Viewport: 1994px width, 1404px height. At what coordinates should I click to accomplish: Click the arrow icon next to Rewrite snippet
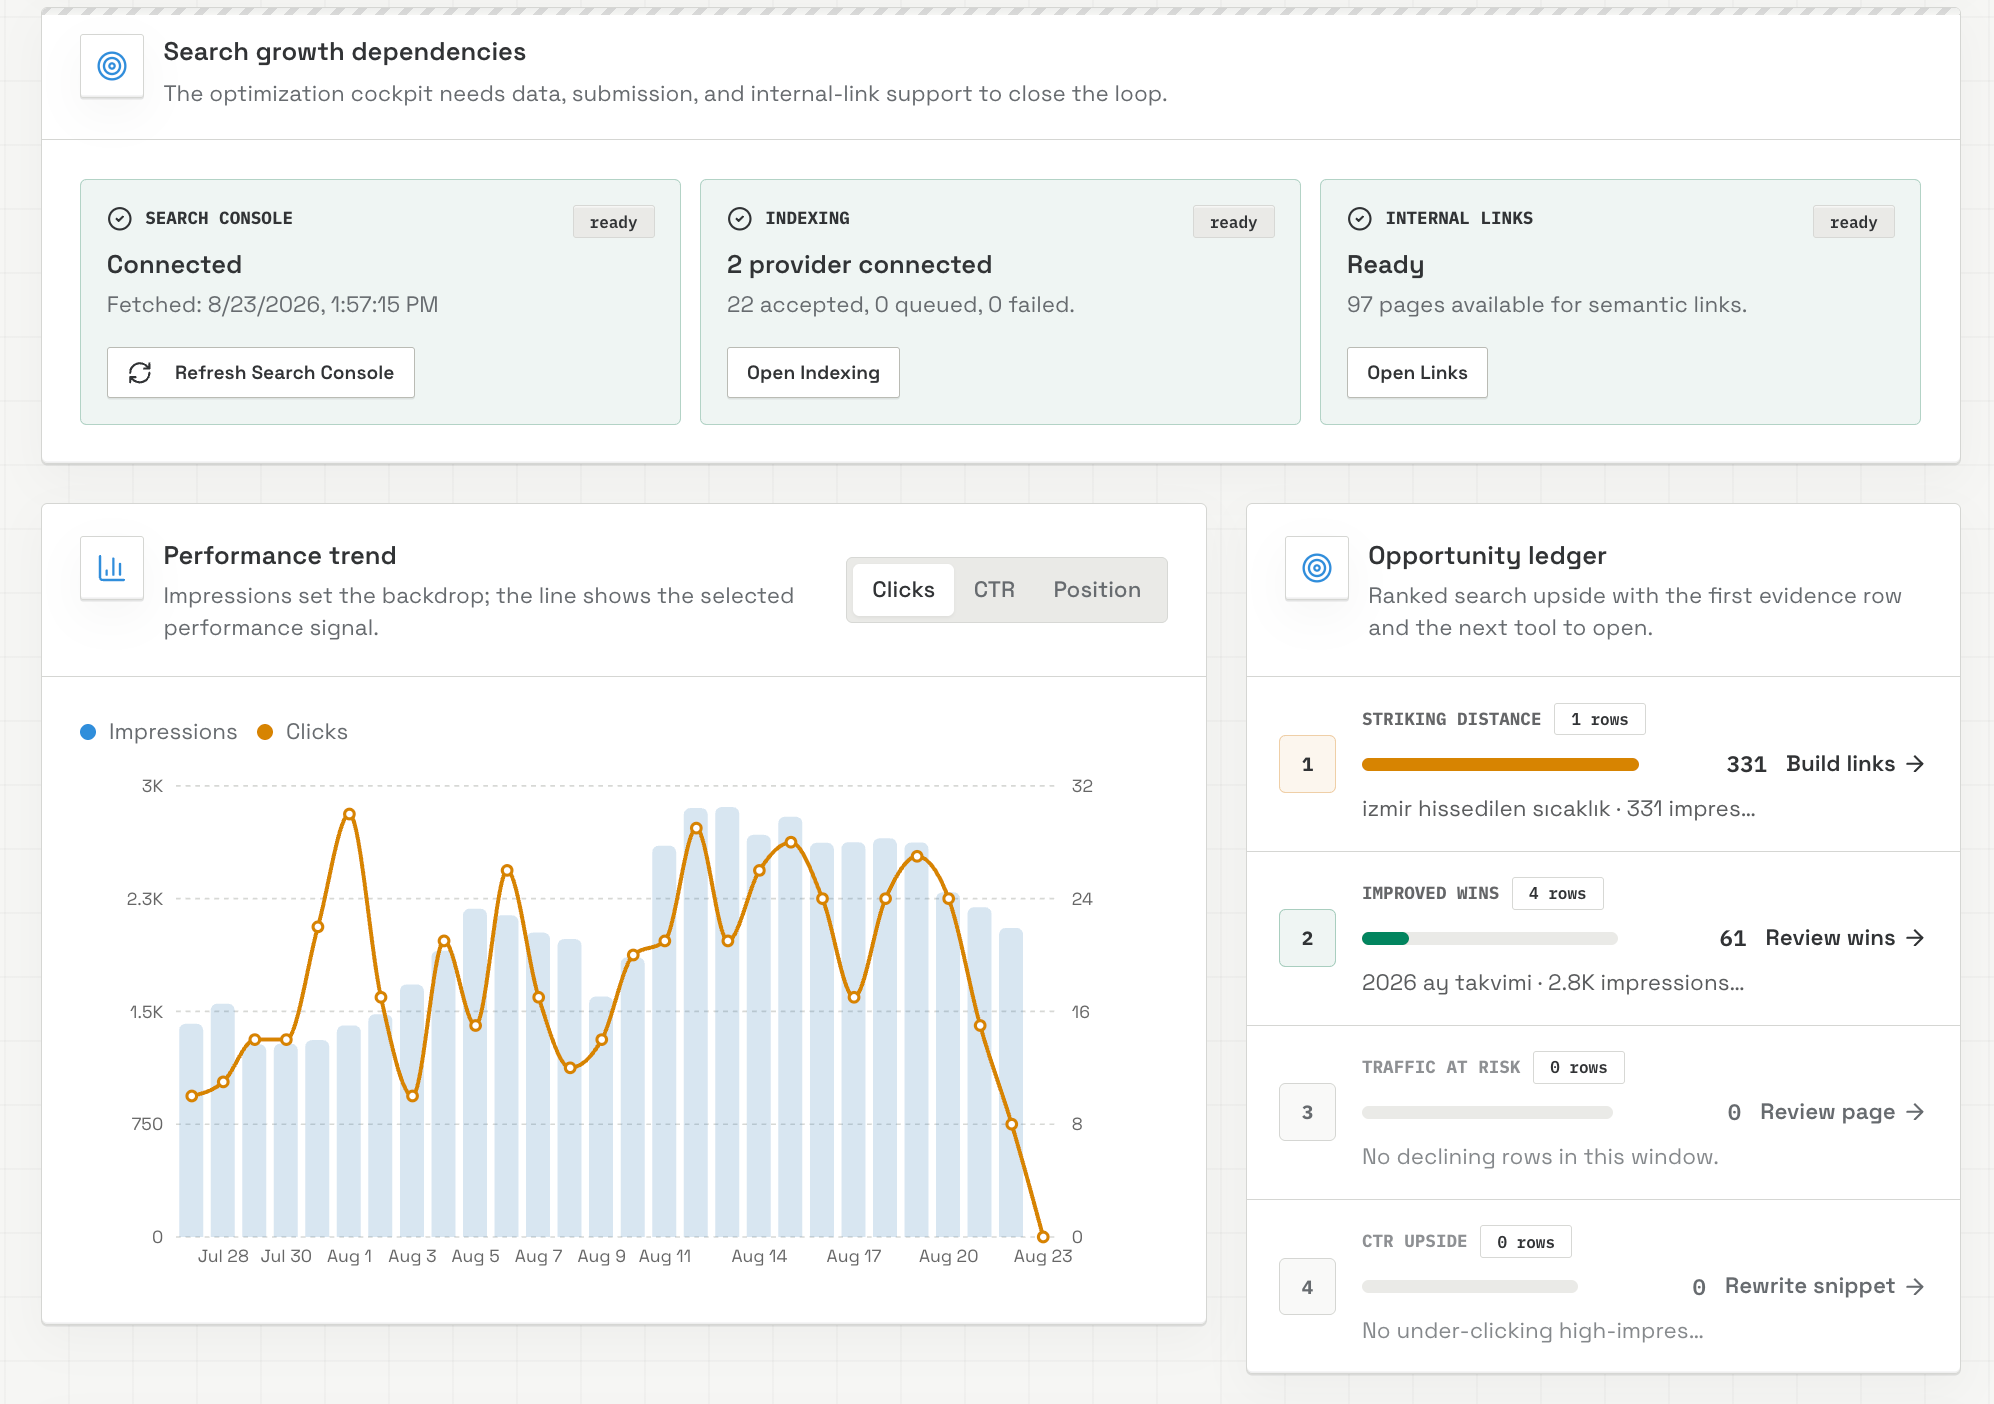coord(1915,1286)
